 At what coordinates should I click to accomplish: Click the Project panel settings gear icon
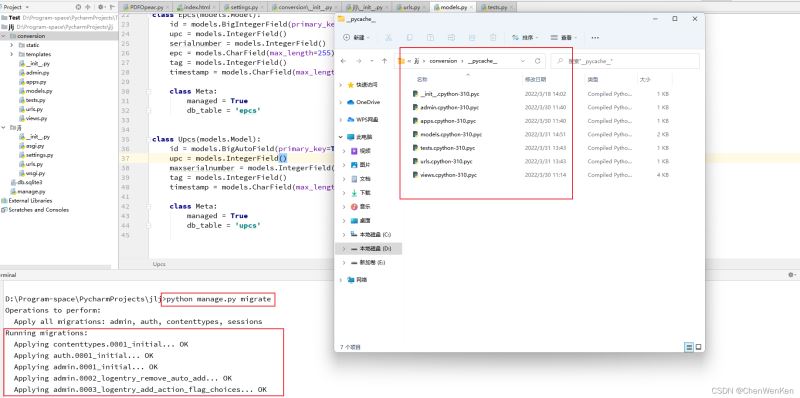tap(101, 7)
